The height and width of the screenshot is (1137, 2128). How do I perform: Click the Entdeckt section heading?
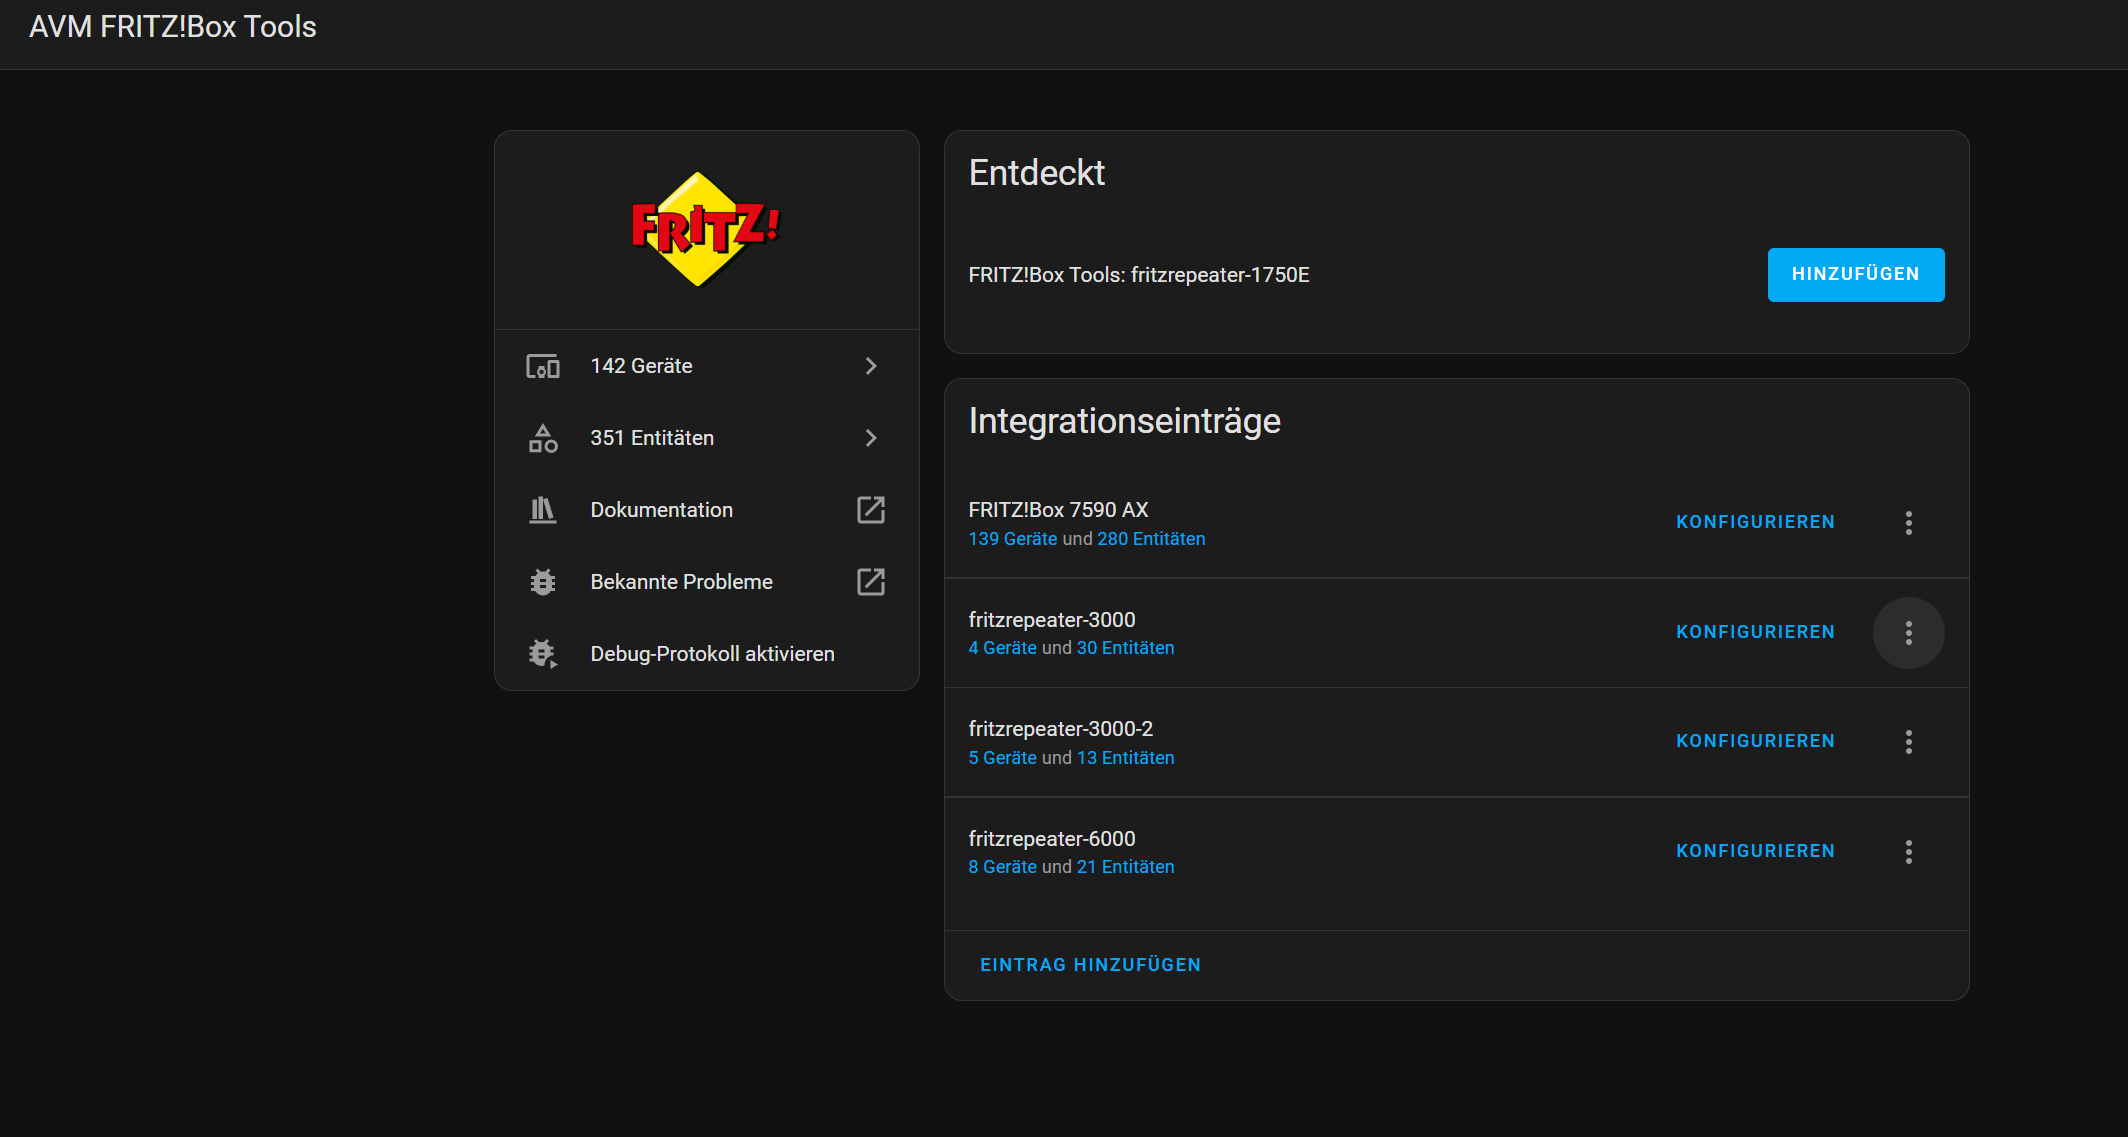(x=1036, y=173)
